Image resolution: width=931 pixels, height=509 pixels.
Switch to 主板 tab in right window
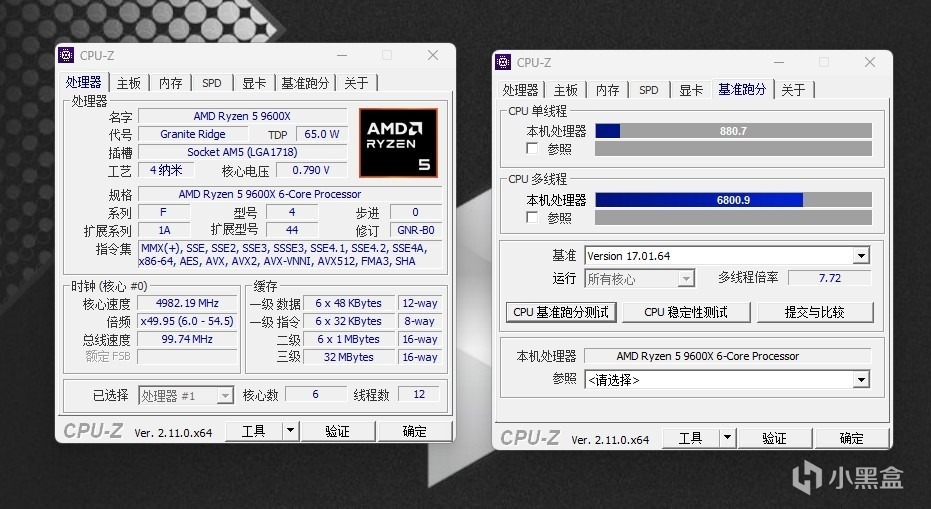566,90
